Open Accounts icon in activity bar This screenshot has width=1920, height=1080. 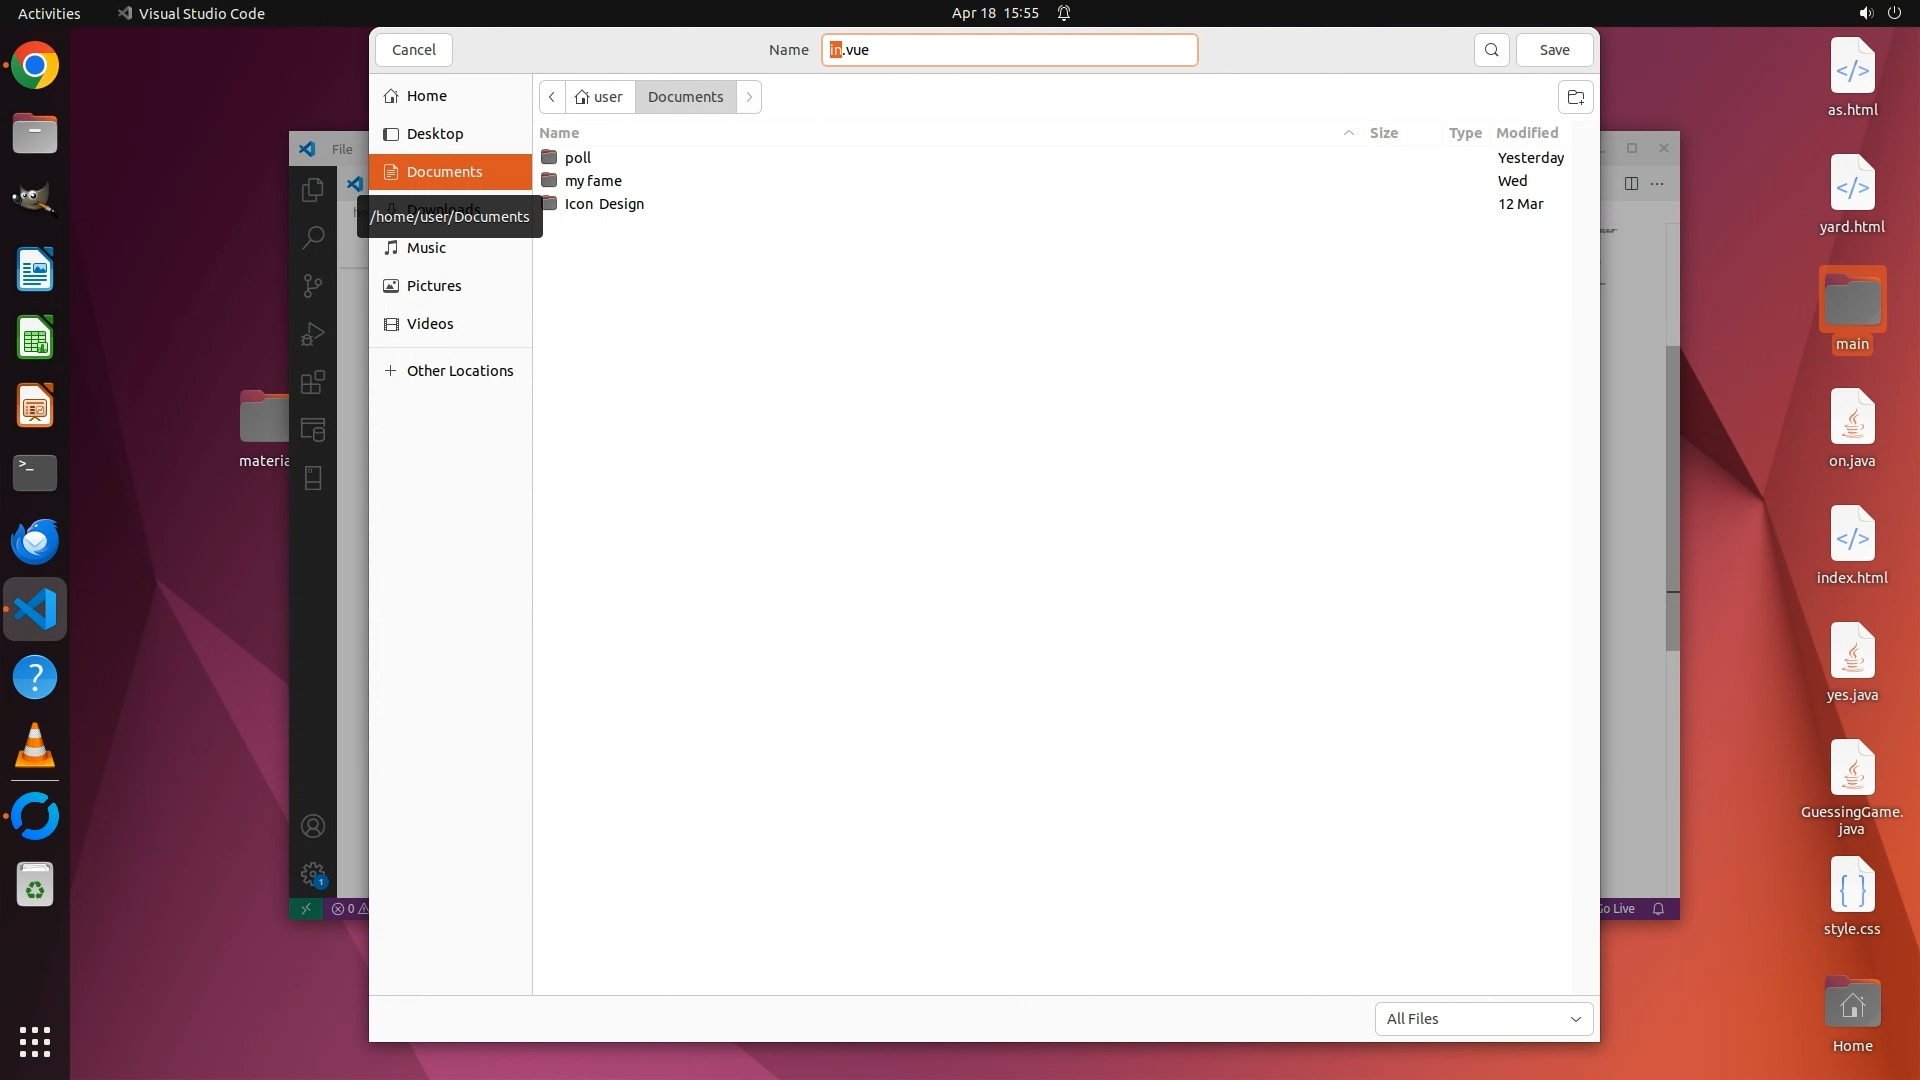click(x=313, y=826)
